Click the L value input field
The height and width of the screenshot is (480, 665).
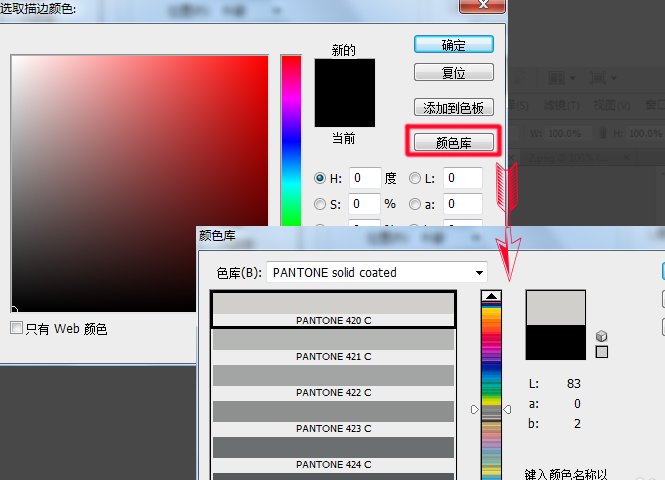463,178
